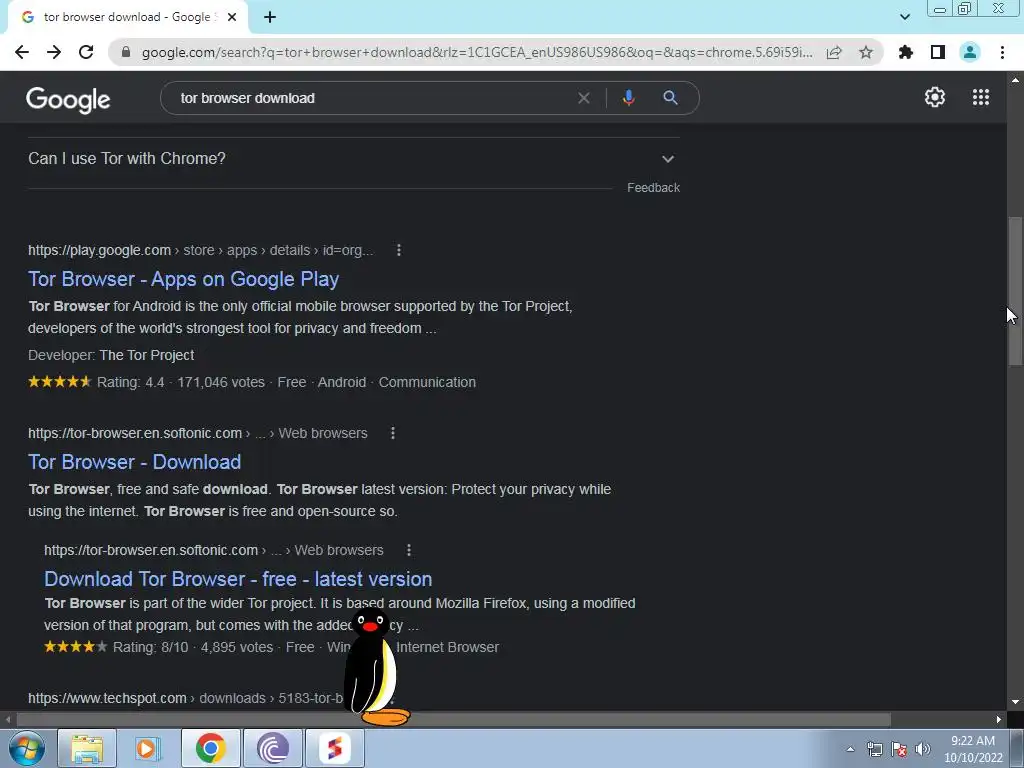Open 'Download Tor Browser - free - latest version'
The width and height of the screenshot is (1024, 768).
point(238,579)
